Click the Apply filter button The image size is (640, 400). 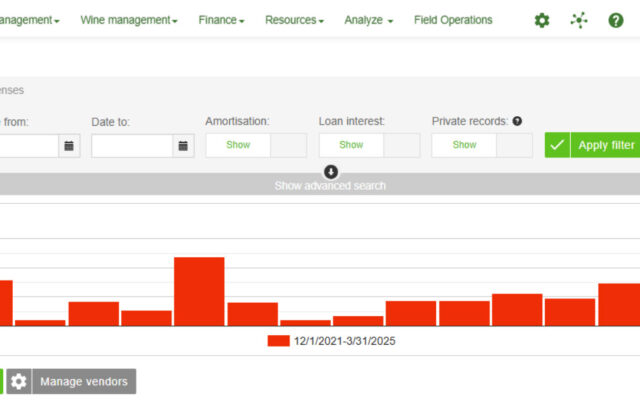(x=592, y=145)
